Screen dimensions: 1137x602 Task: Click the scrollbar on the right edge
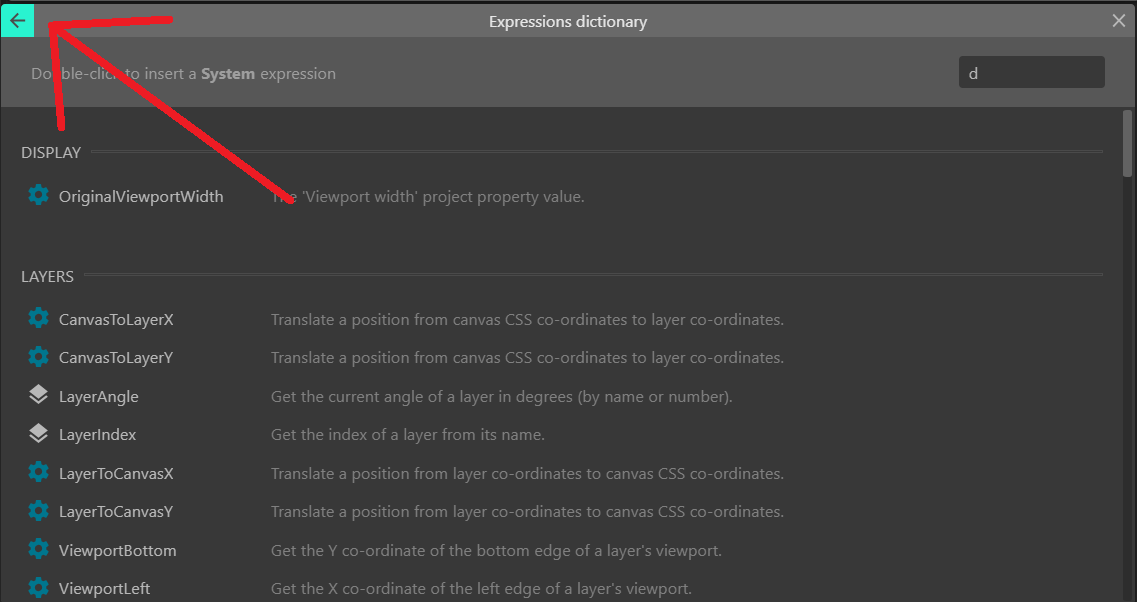point(1129,140)
